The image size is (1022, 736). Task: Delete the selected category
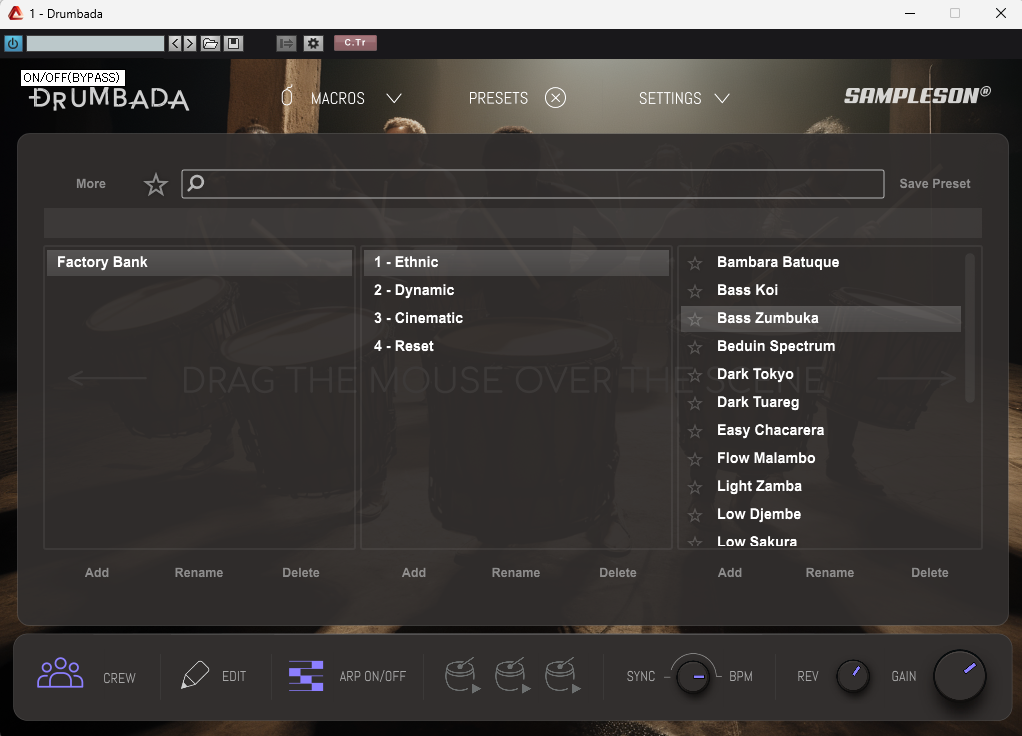point(618,573)
